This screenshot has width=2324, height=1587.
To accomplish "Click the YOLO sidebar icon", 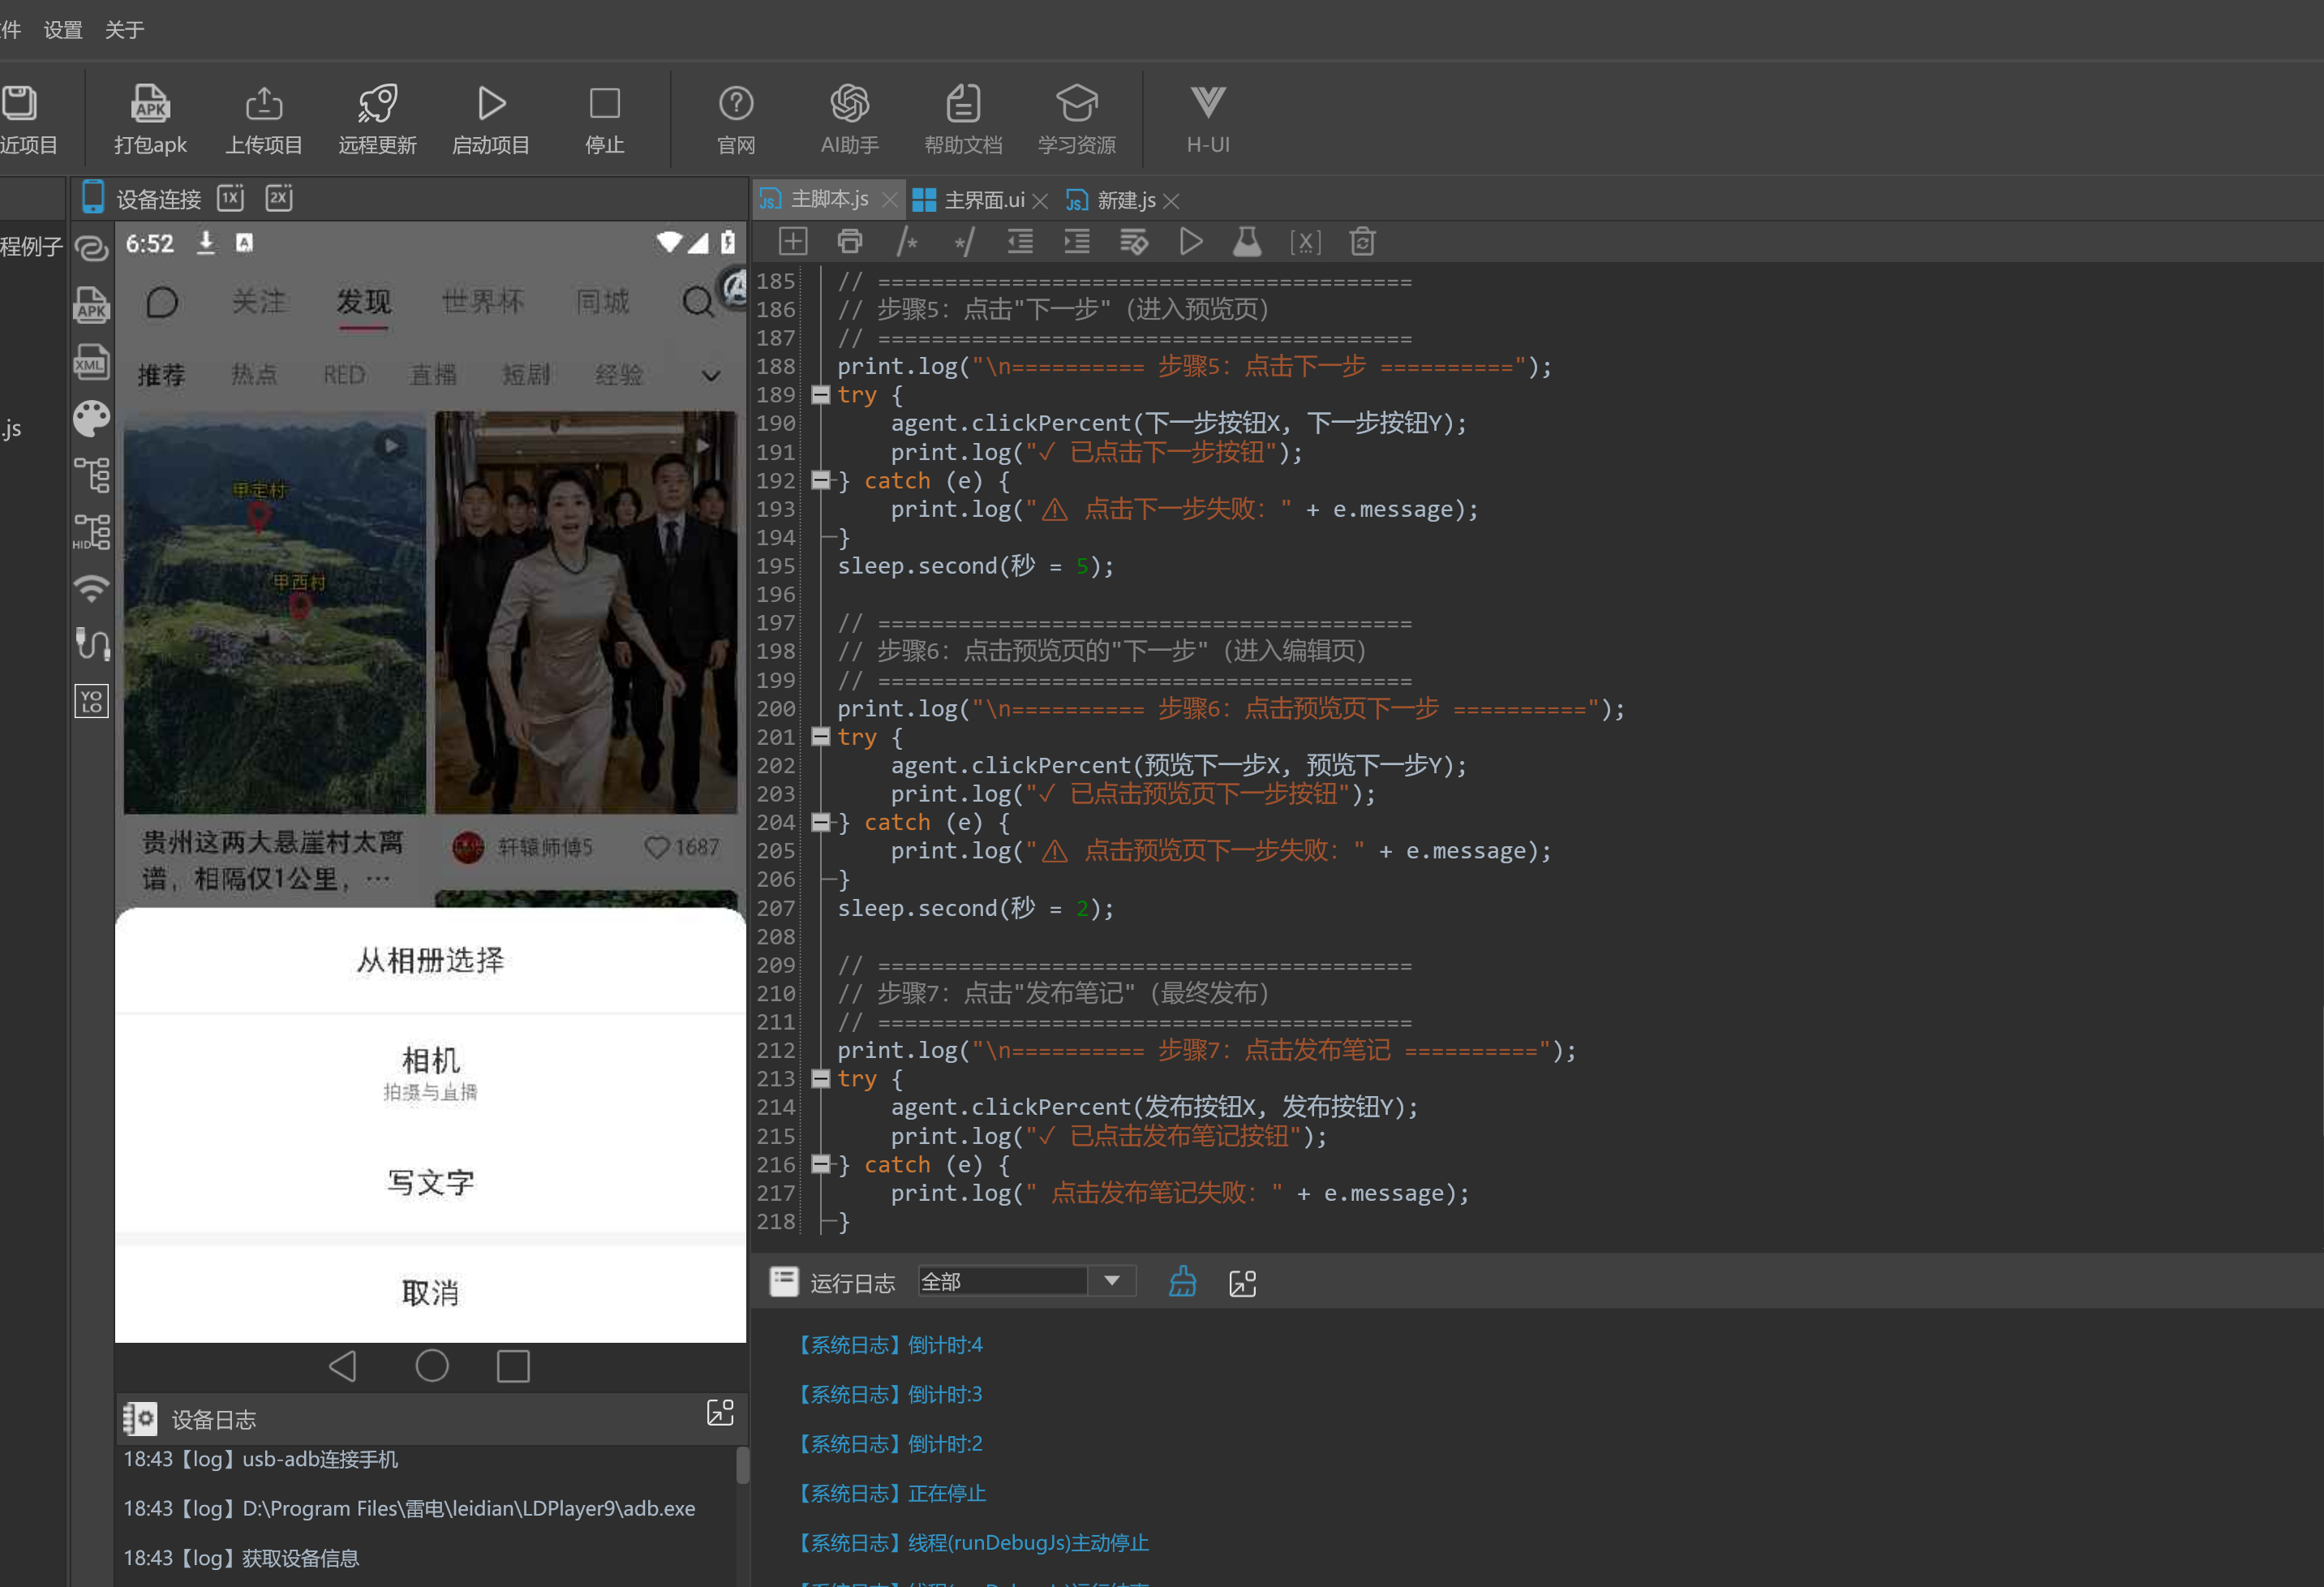I will tap(91, 700).
